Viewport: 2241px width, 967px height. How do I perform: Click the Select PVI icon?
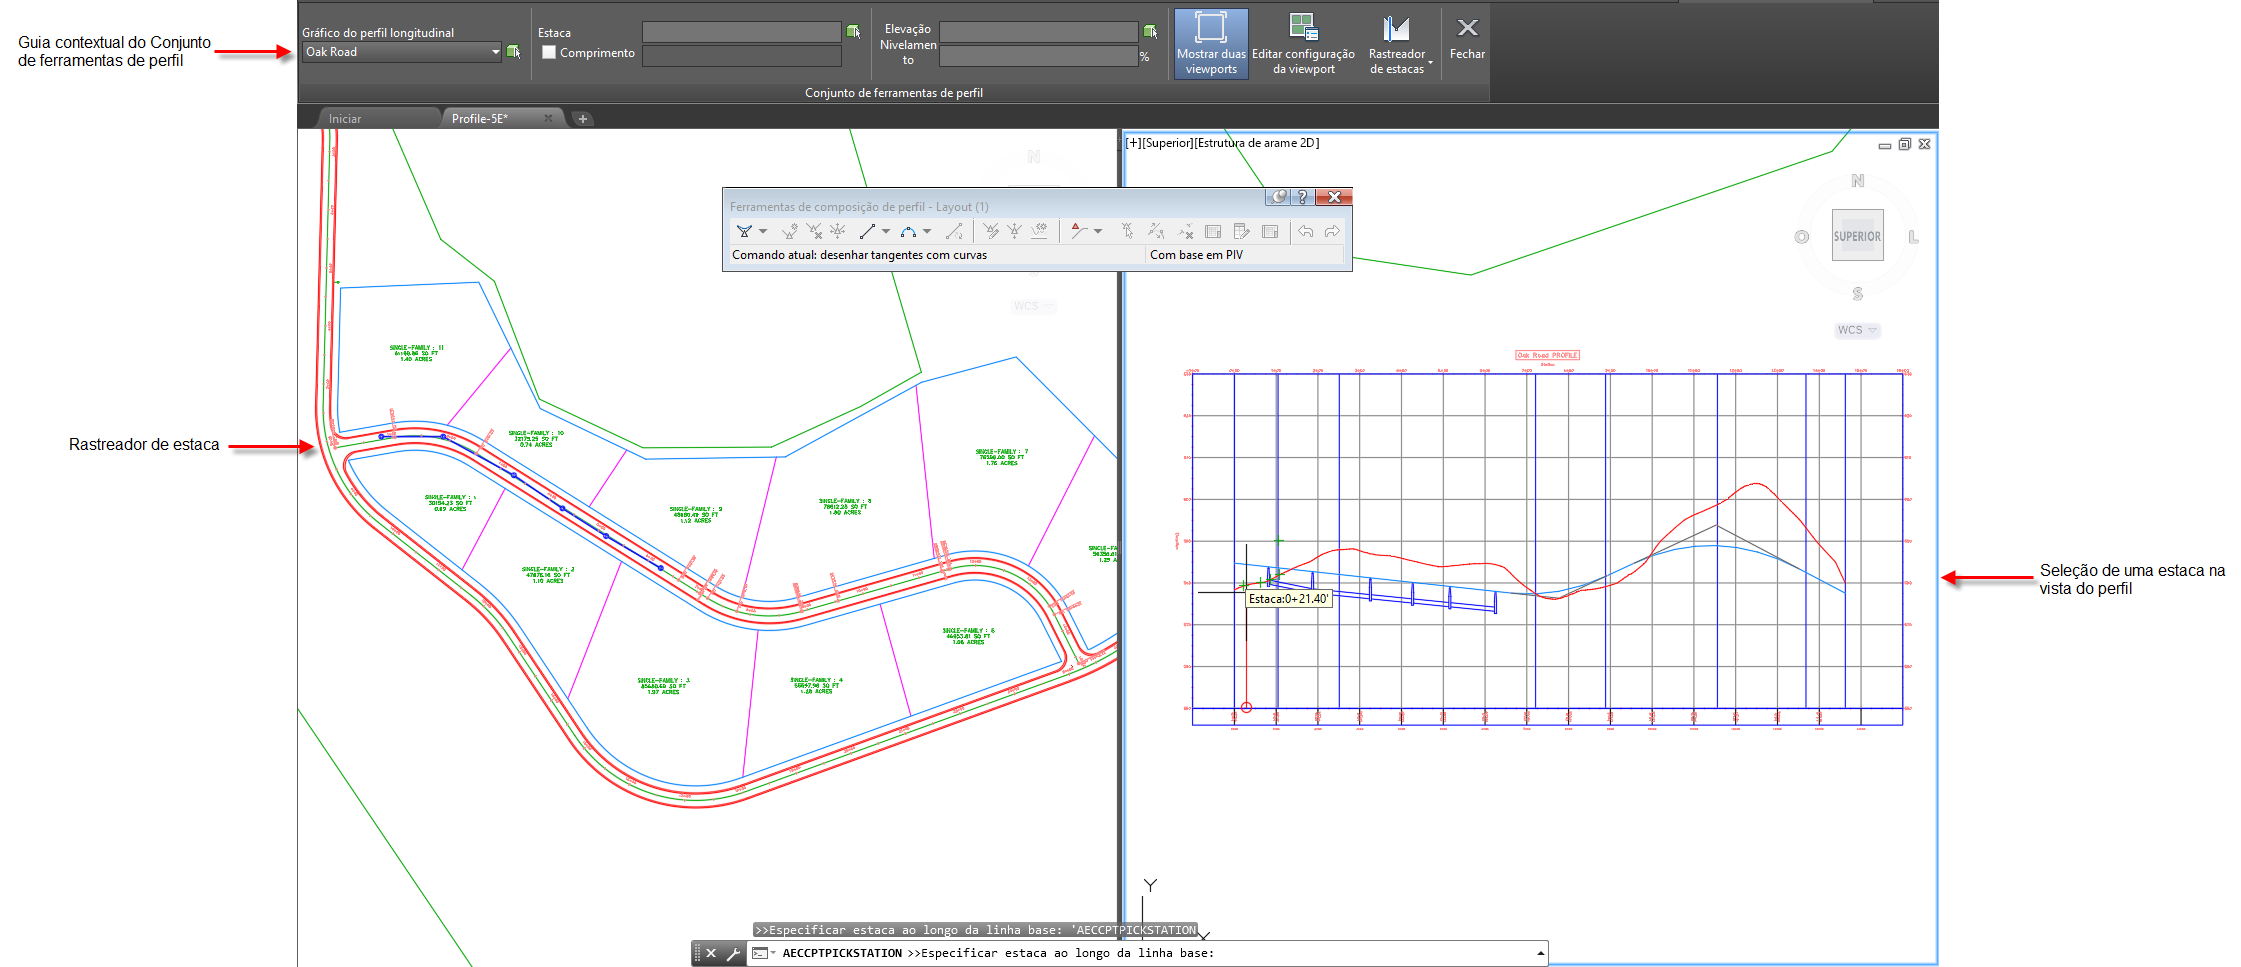(1128, 231)
